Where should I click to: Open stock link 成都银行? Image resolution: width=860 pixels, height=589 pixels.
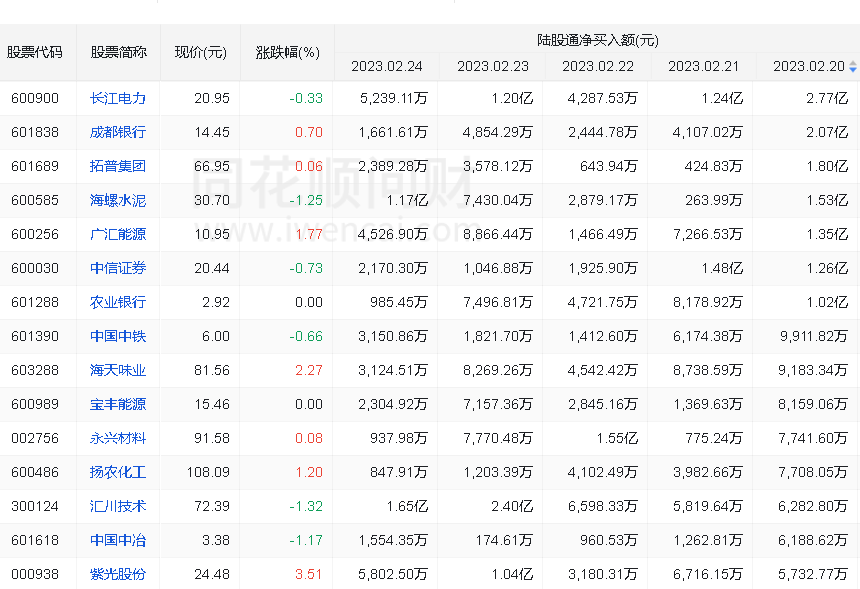(x=118, y=132)
